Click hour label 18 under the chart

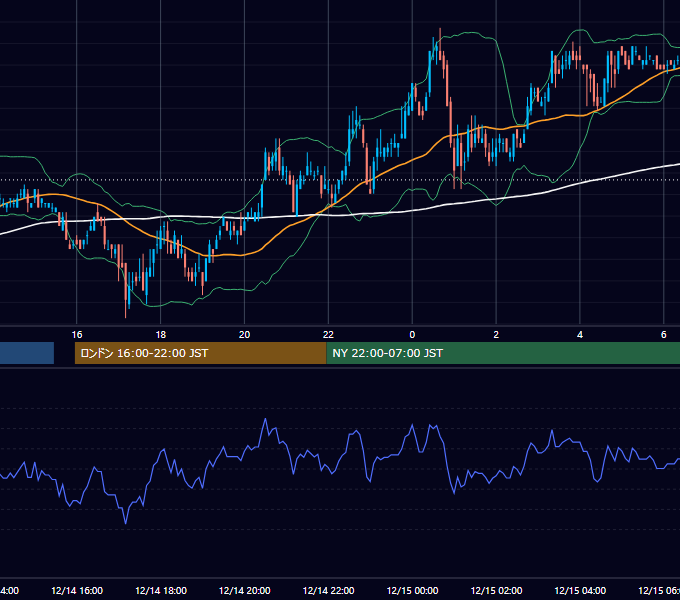tap(161, 335)
